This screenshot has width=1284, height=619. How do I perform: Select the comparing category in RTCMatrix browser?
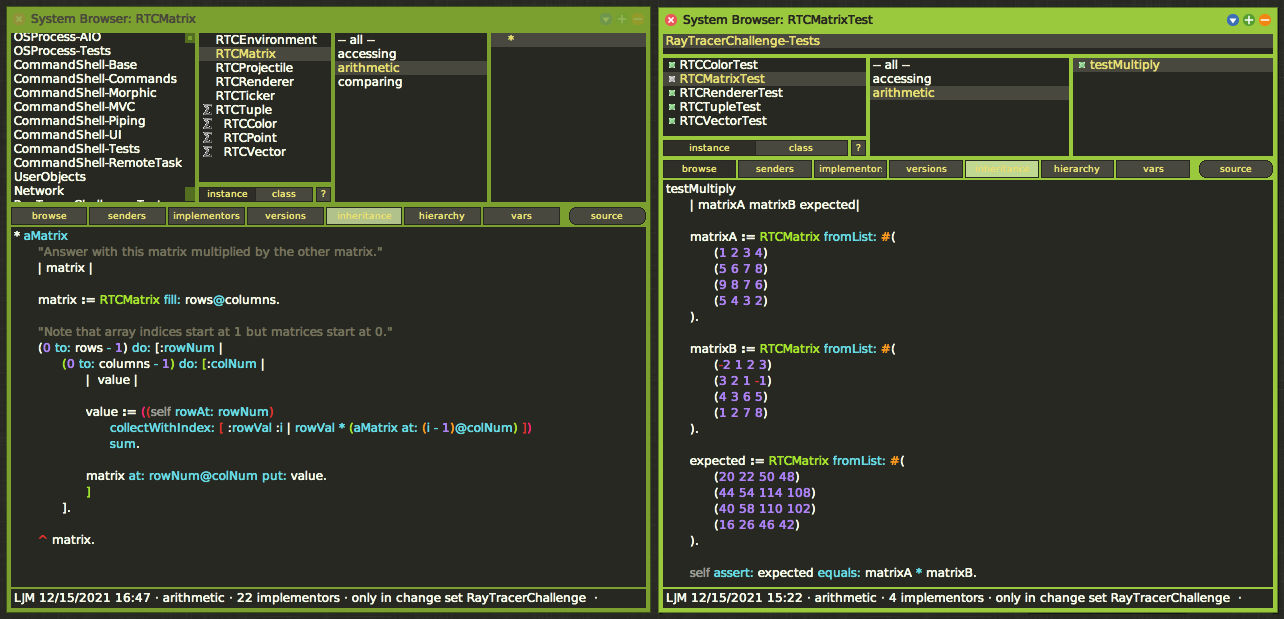point(411,82)
